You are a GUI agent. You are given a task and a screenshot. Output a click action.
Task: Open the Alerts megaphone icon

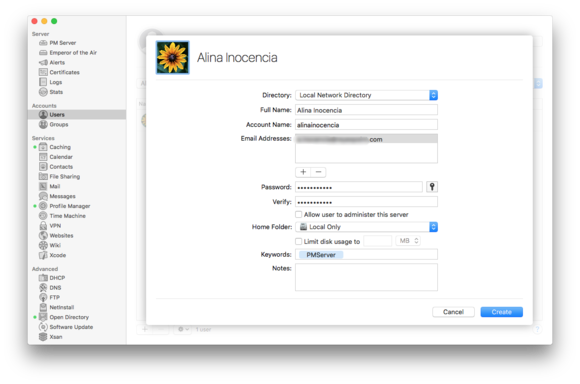43,62
